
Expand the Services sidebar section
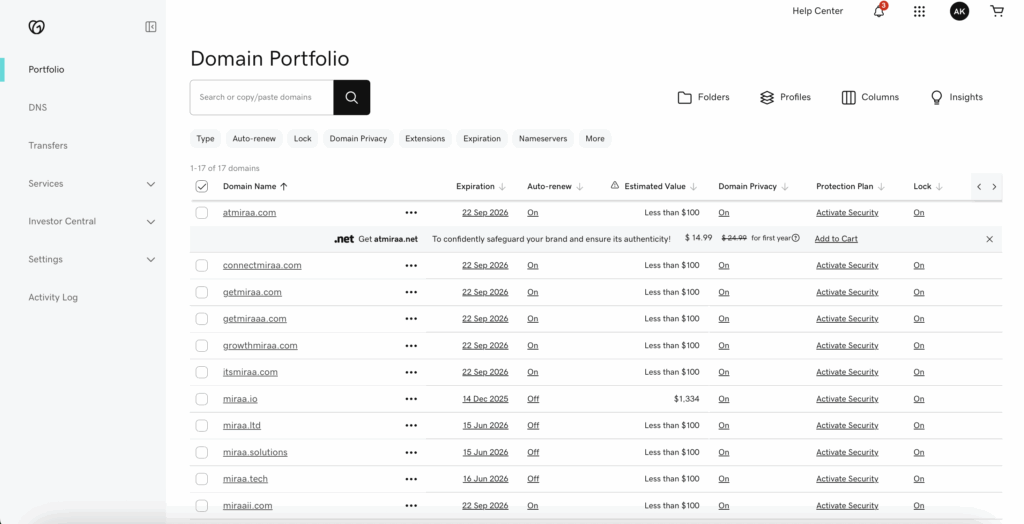tap(151, 184)
